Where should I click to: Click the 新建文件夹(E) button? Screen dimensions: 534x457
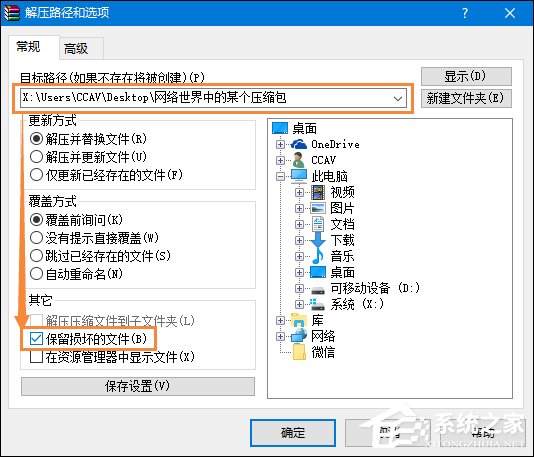click(x=466, y=98)
